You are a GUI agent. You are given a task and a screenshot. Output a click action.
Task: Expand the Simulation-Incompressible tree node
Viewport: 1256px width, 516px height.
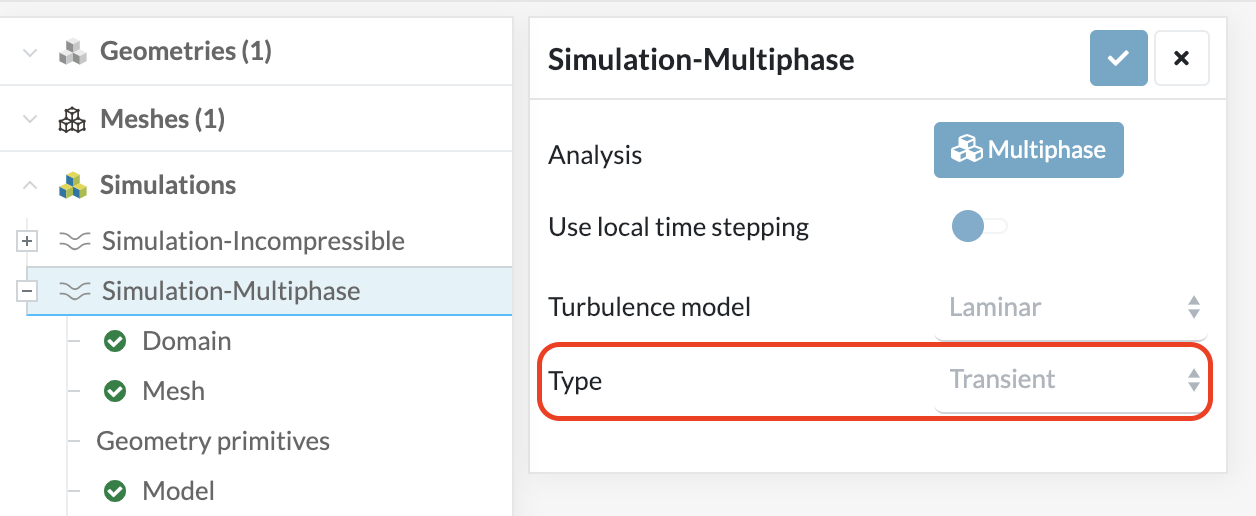pos(28,241)
